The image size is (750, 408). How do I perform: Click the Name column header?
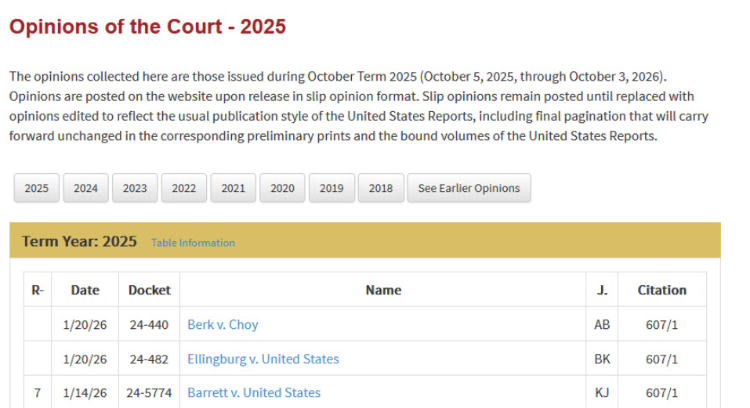coord(383,290)
